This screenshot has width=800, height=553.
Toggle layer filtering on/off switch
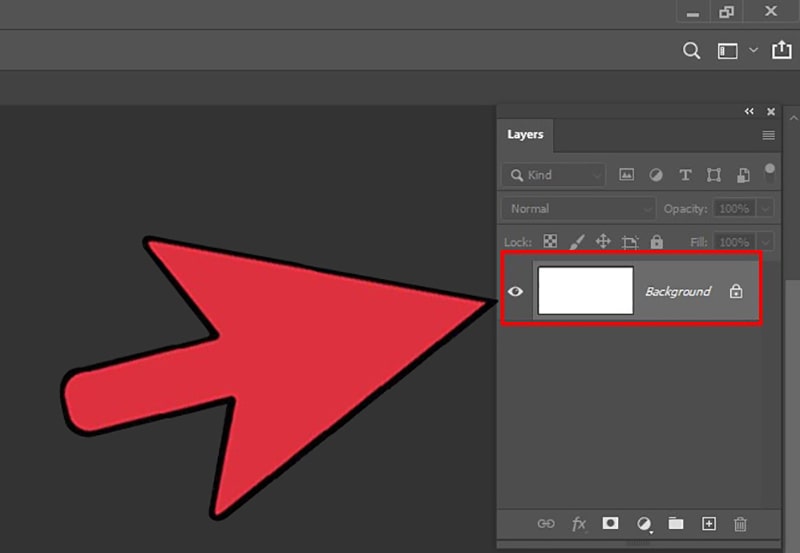(x=769, y=173)
